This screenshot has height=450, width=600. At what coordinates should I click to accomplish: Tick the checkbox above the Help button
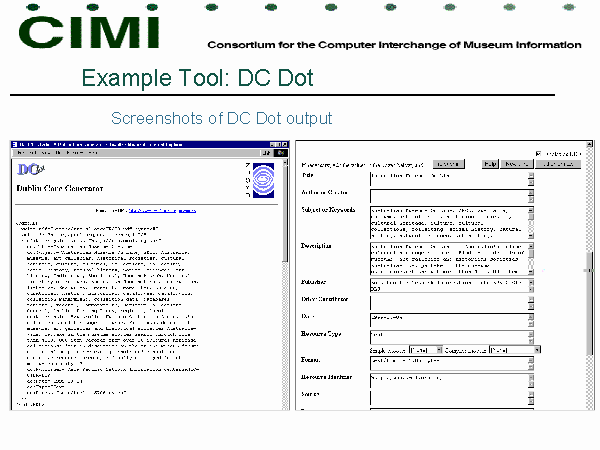pos(539,153)
